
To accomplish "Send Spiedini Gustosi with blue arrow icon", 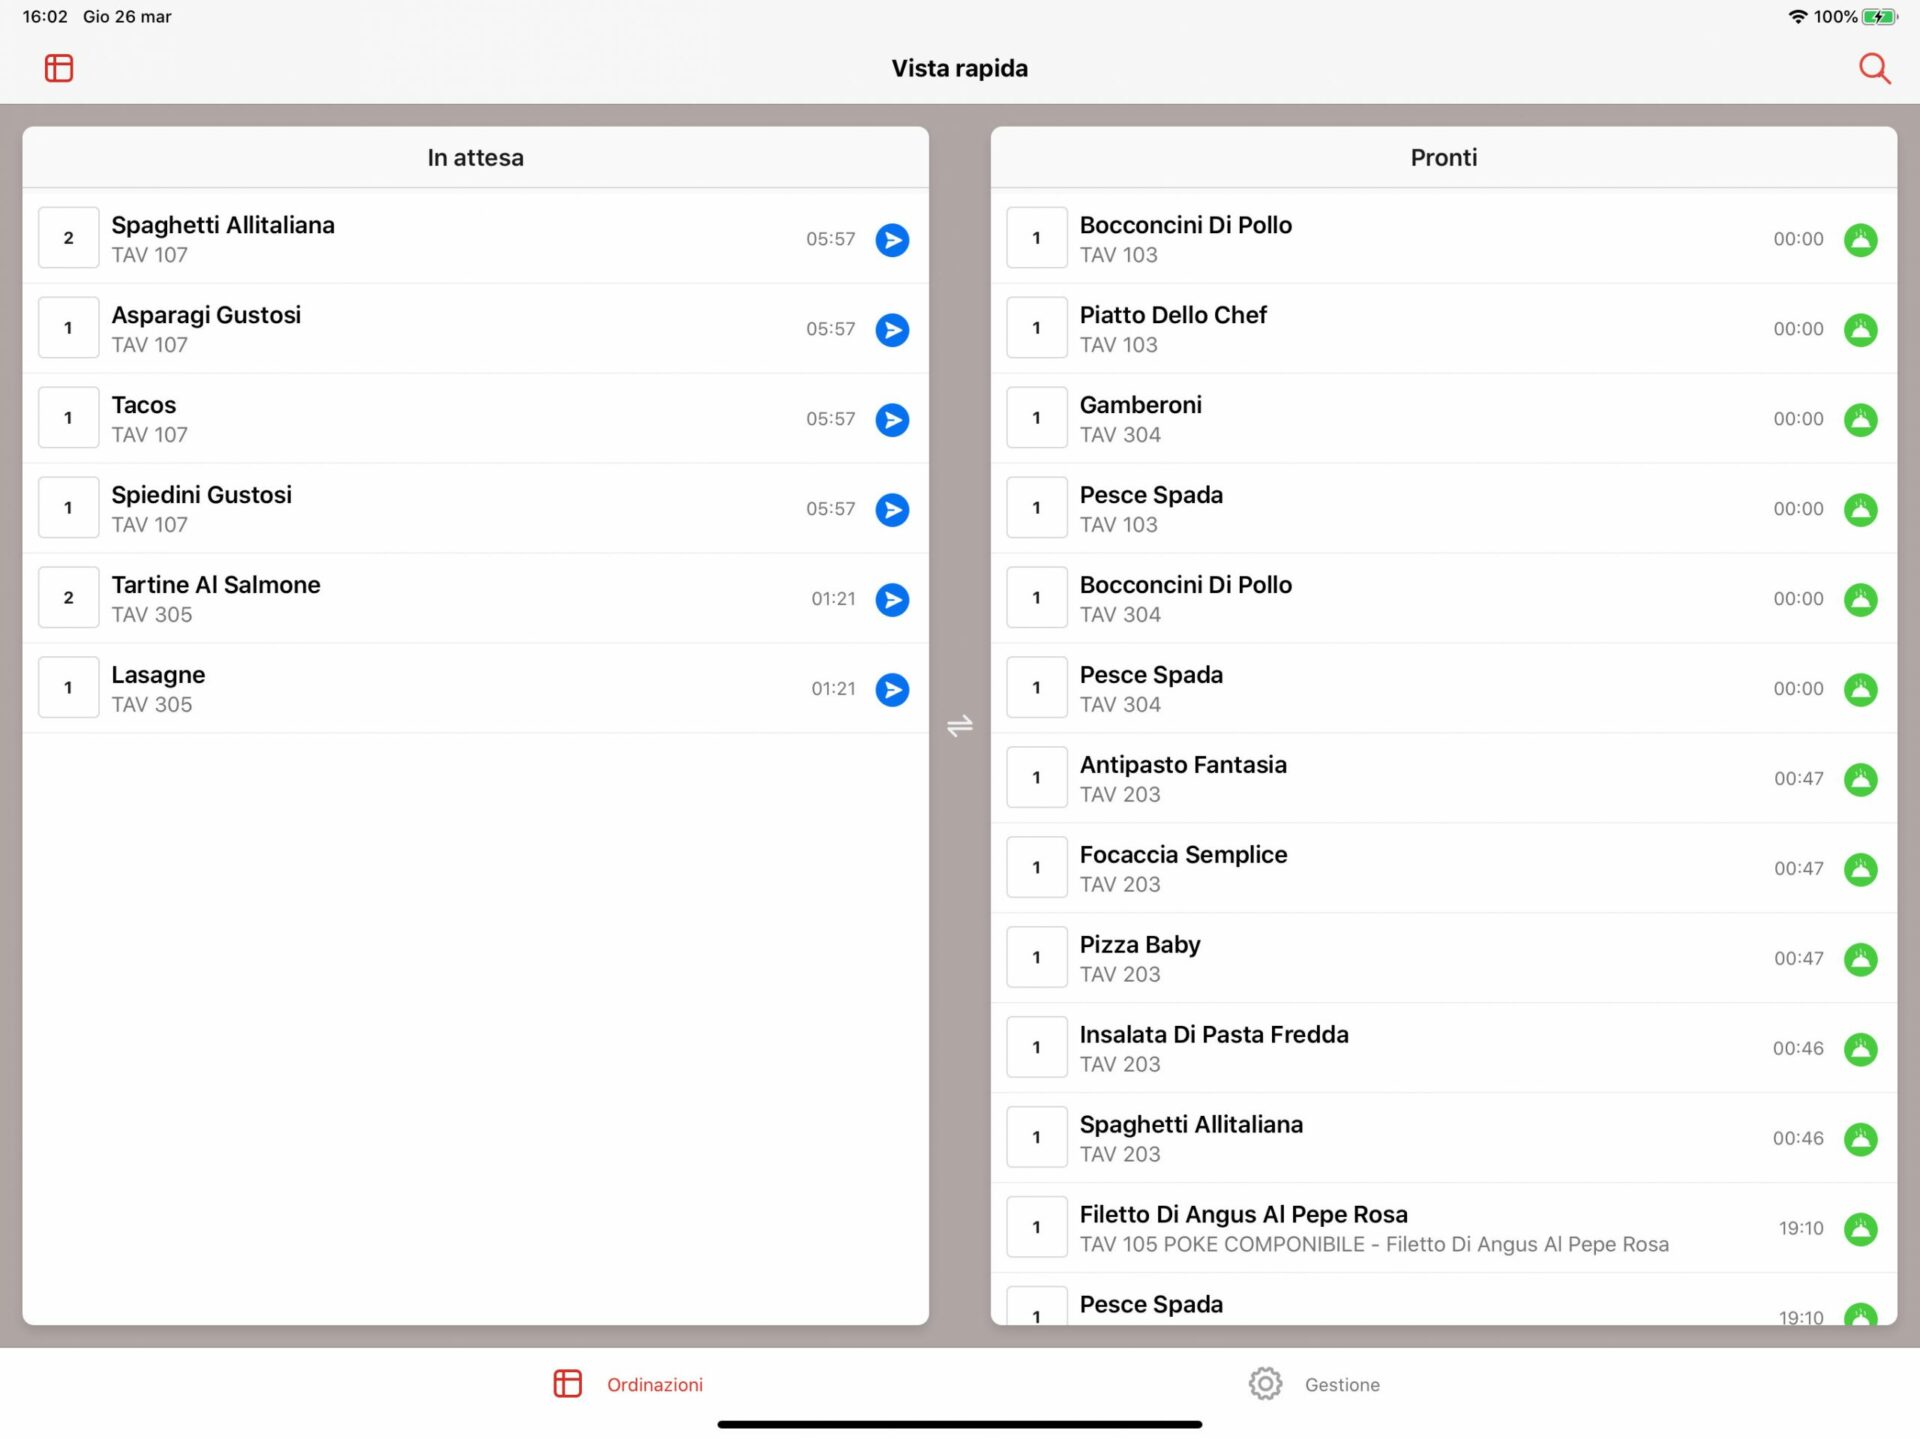I will click(892, 510).
